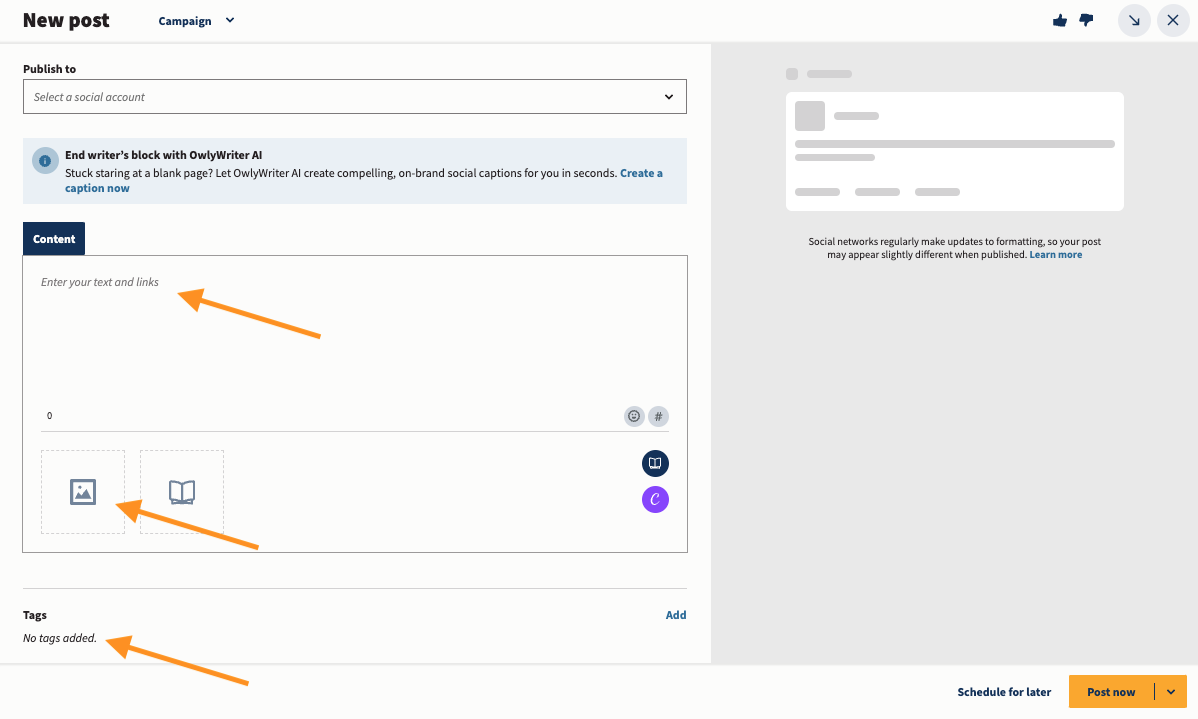Launch the purple Canva icon

pos(655,499)
